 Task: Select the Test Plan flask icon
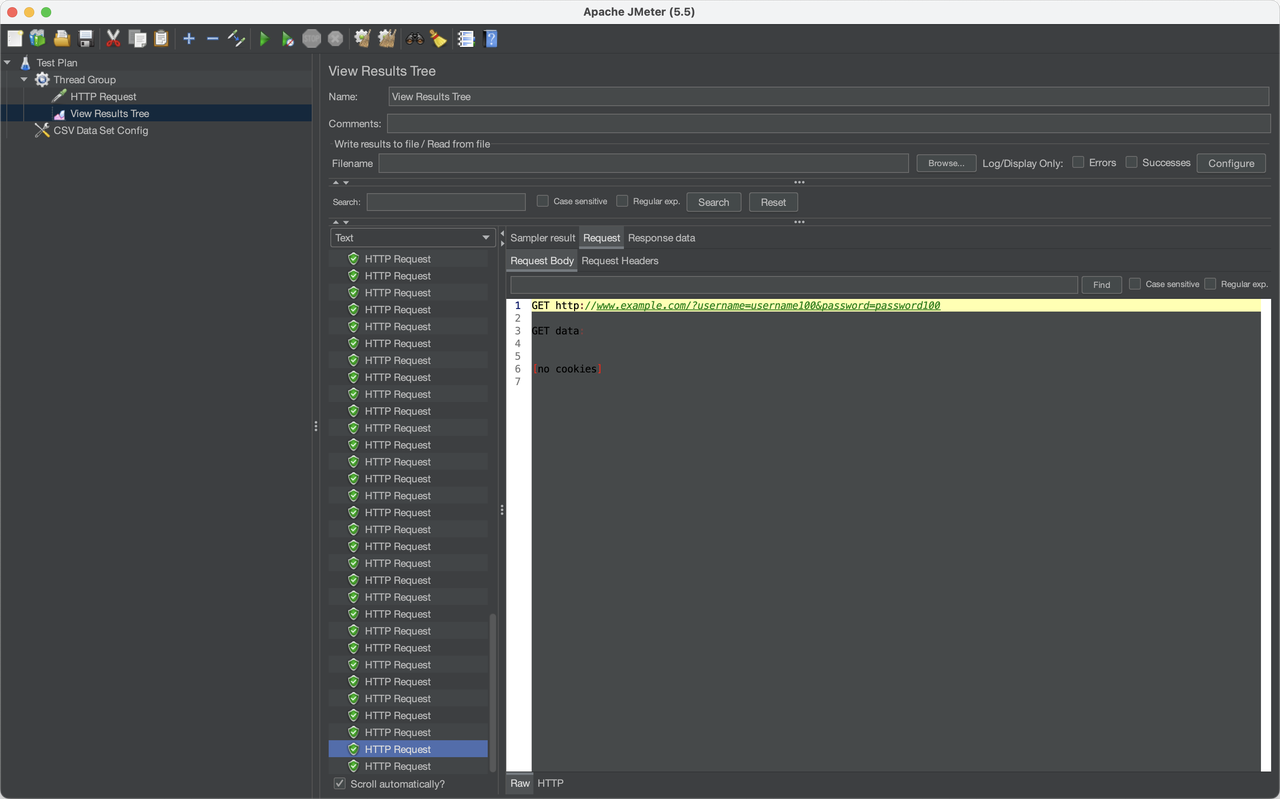point(25,62)
